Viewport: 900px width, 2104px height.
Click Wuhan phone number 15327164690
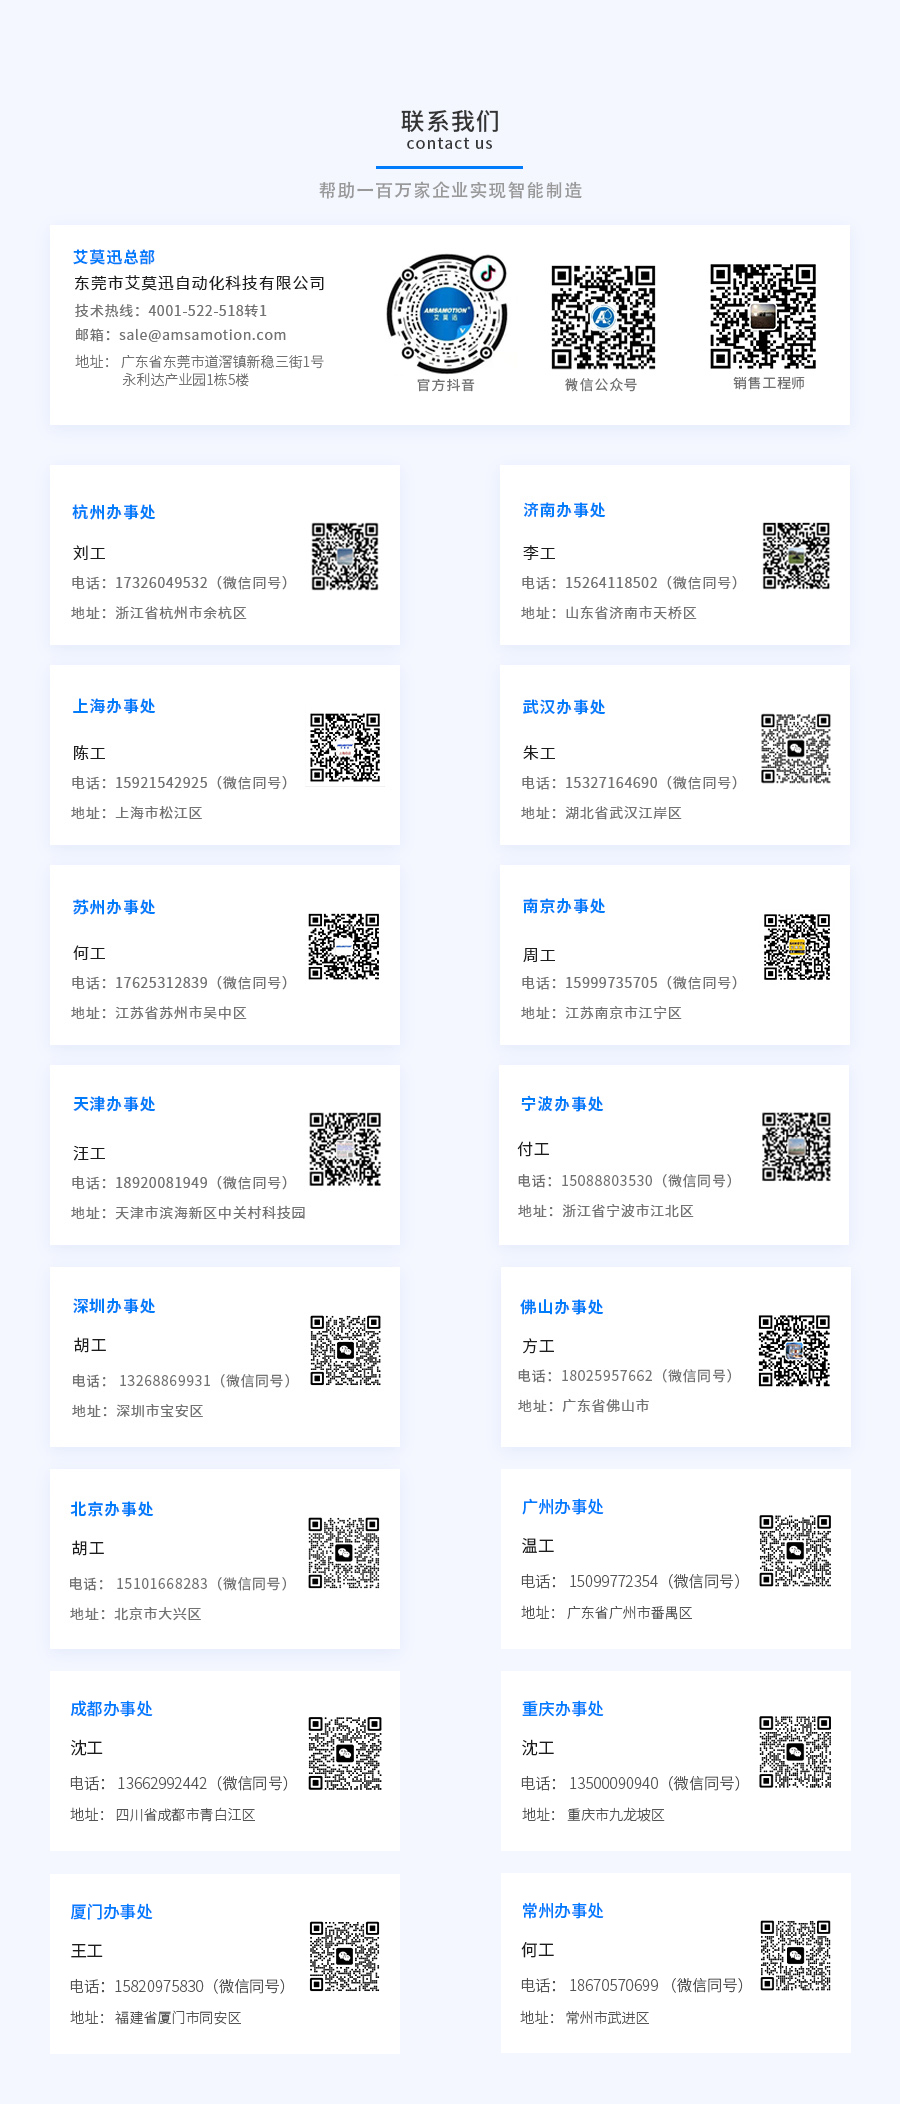click(x=612, y=783)
